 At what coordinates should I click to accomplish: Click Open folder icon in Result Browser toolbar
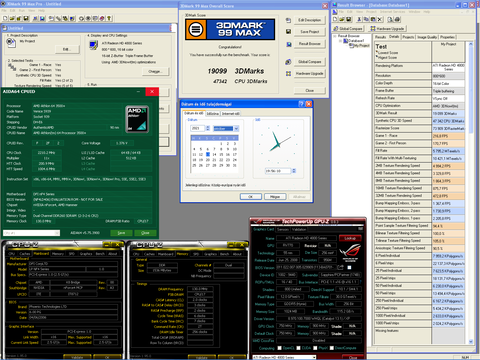pyautogui.click(x=342, y=19)
